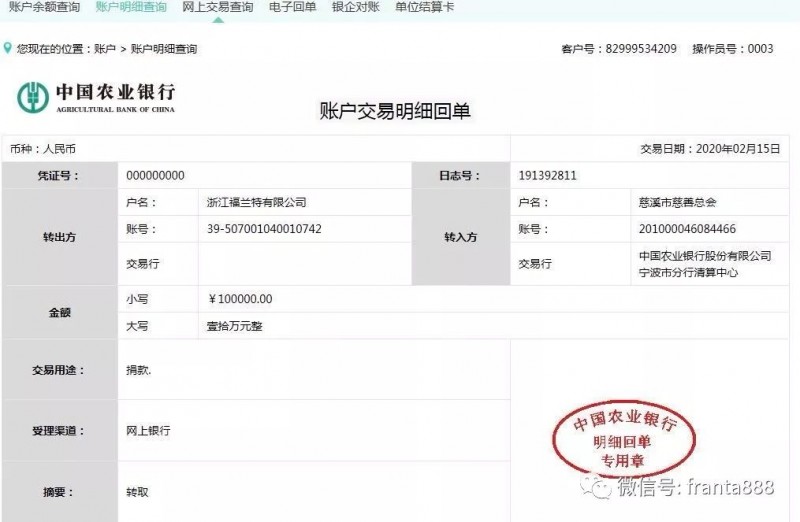
Task: Select amount ¥100000.00
Action: (240, 299)
